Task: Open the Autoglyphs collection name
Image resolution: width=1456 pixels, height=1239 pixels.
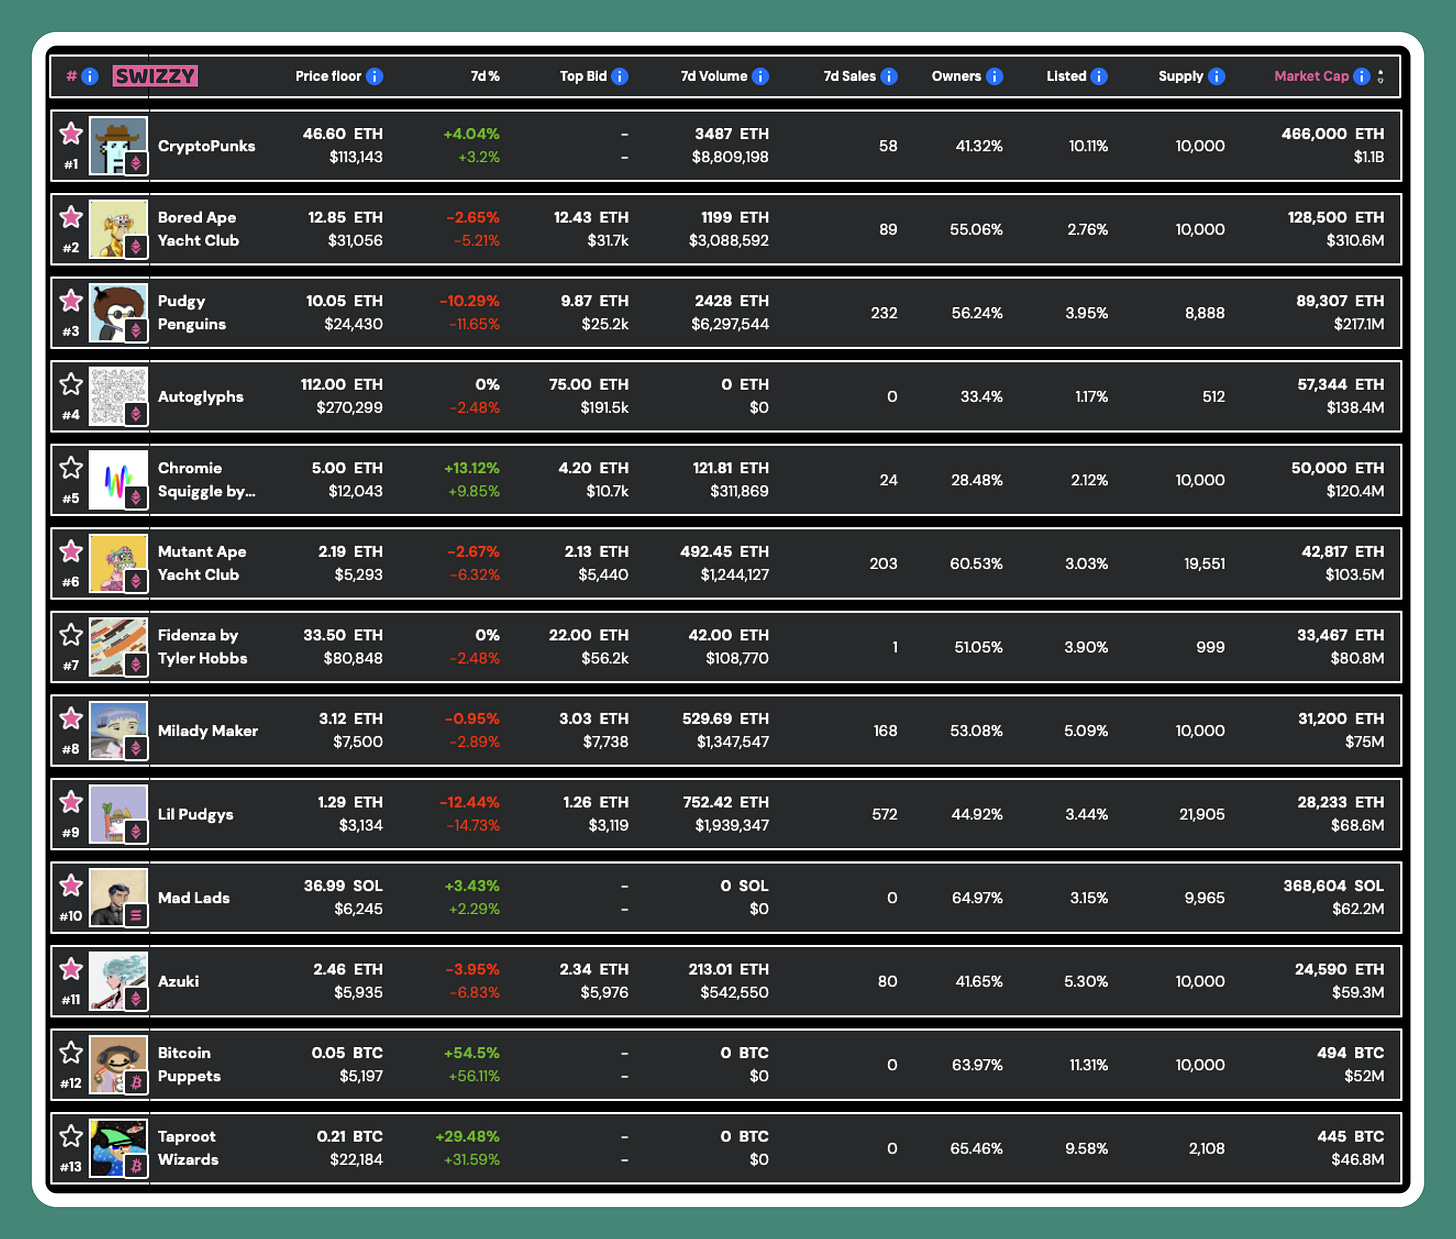Action: [x=201, y=397]
